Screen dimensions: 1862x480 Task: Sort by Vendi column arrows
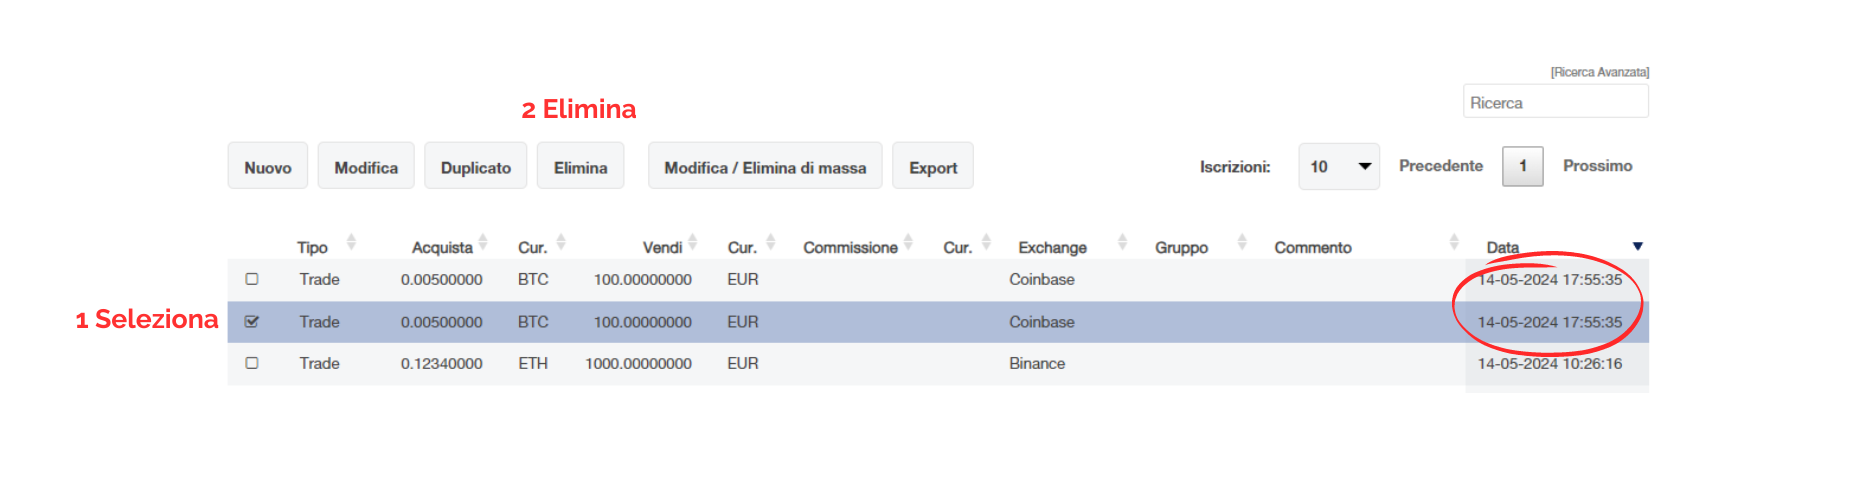click(693, 242)
